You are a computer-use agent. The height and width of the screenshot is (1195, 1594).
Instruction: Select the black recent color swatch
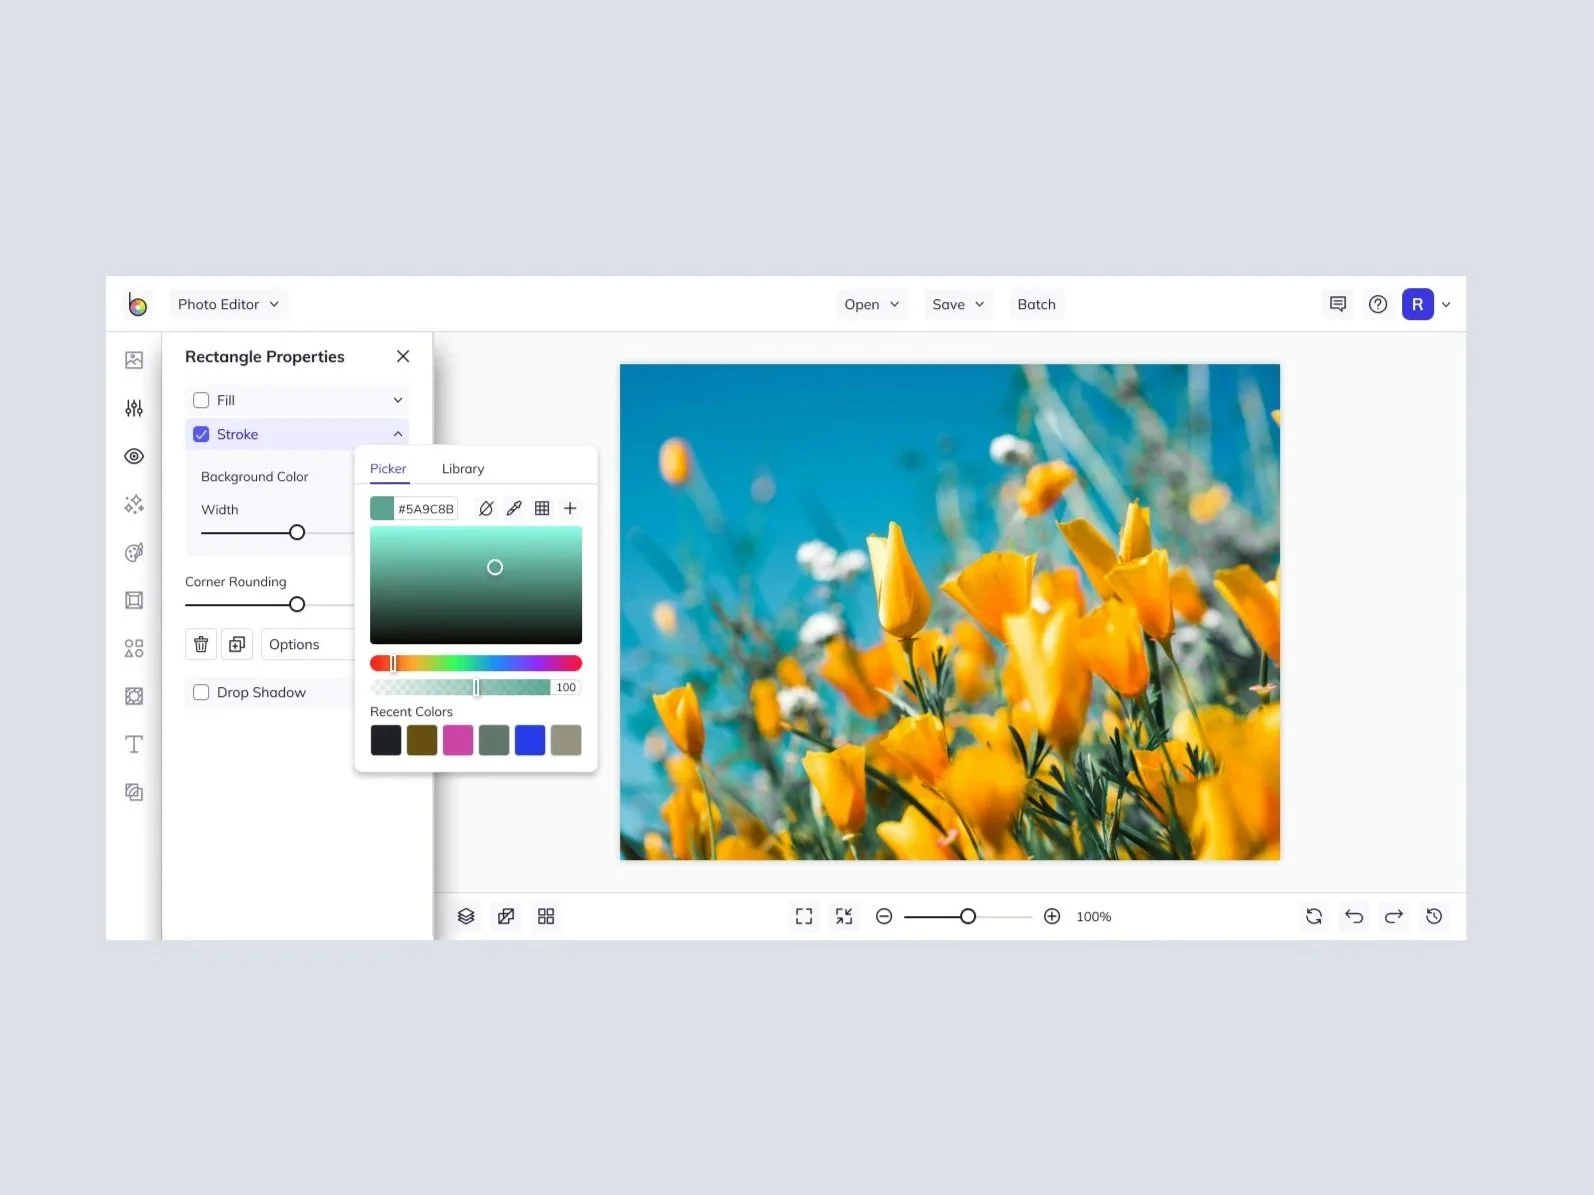coord(386,740)
